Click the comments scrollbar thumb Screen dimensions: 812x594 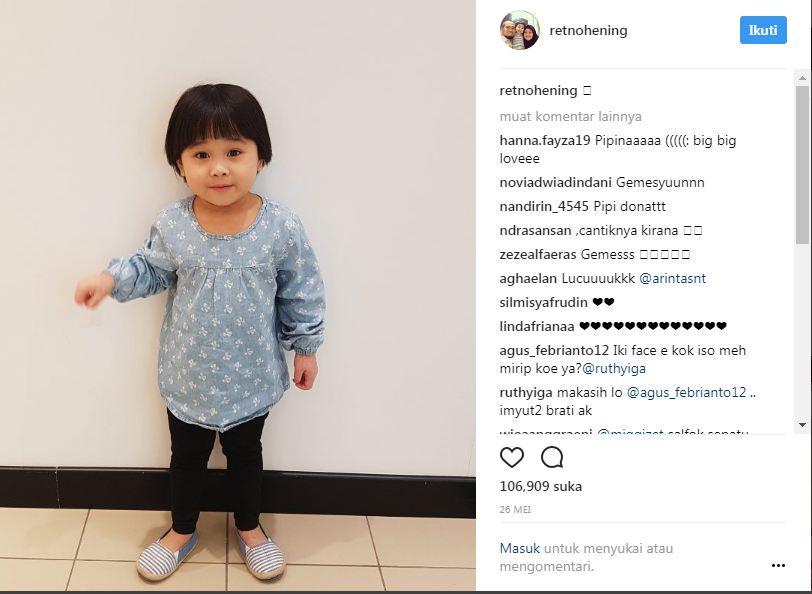click(x=803, y=164)
